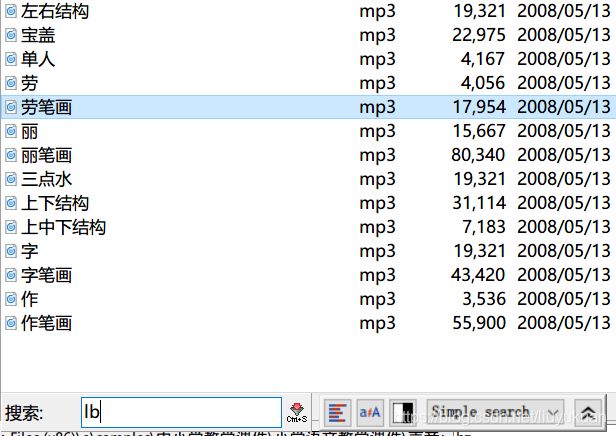
Task: Select the file name 字 above 字笔画
Action: (x=29, y=251)
